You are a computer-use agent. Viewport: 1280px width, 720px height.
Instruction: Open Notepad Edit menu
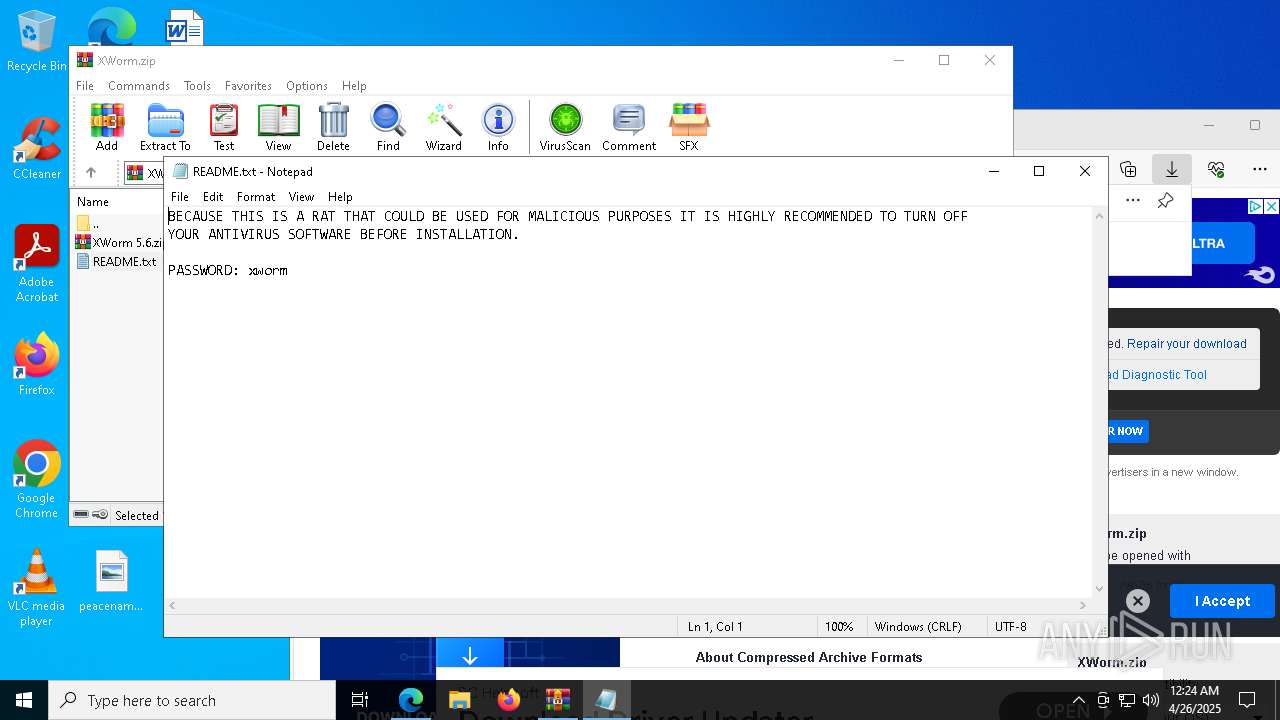coord(213,197)
